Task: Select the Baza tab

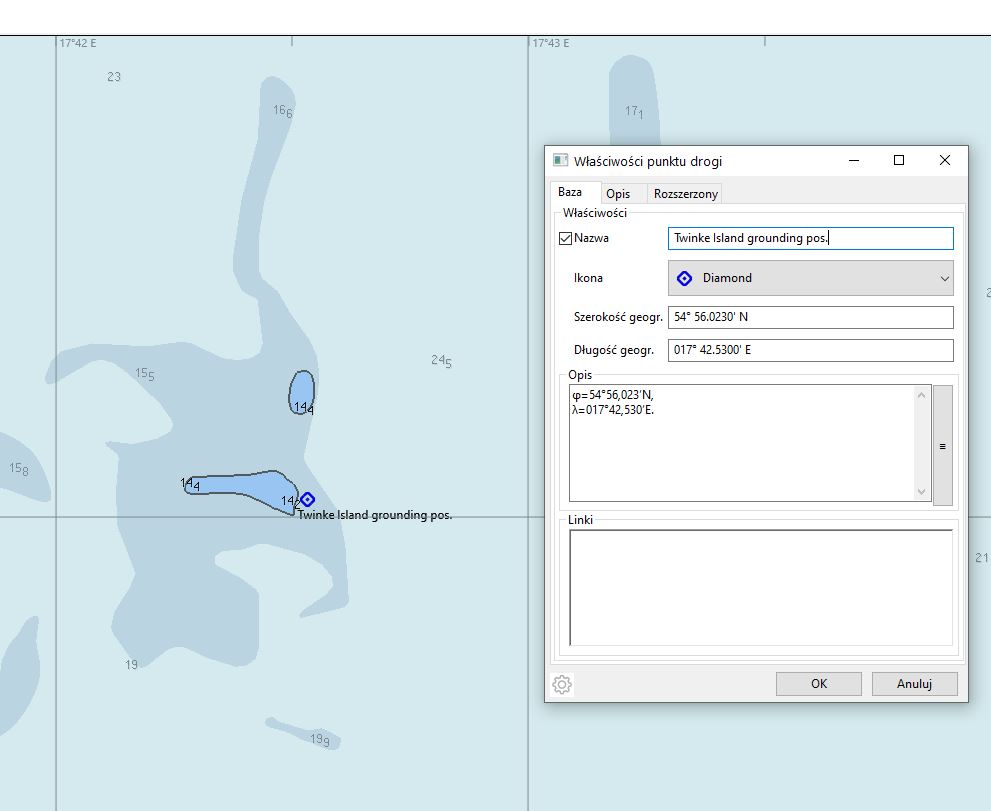Action: 570,192
